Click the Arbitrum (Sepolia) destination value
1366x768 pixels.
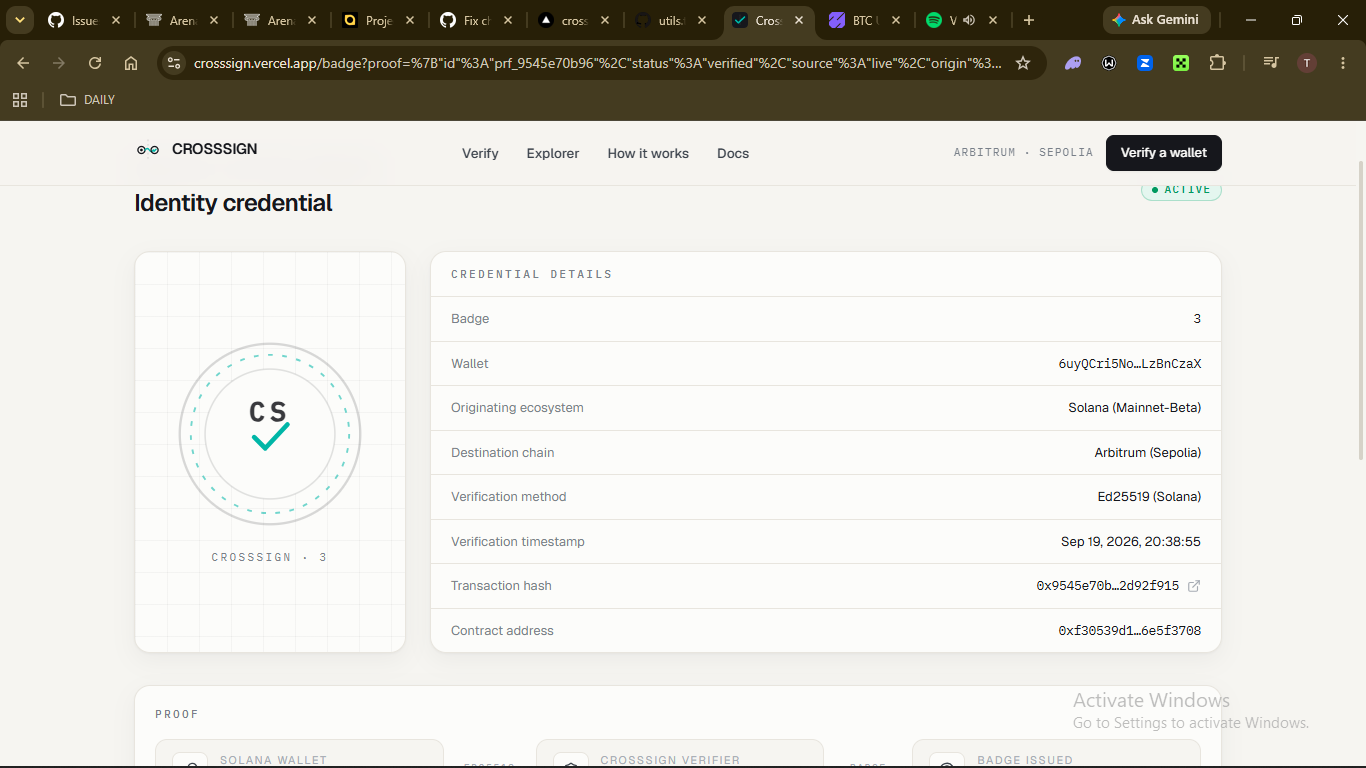pyautogui.click(x=1148, y=453)
